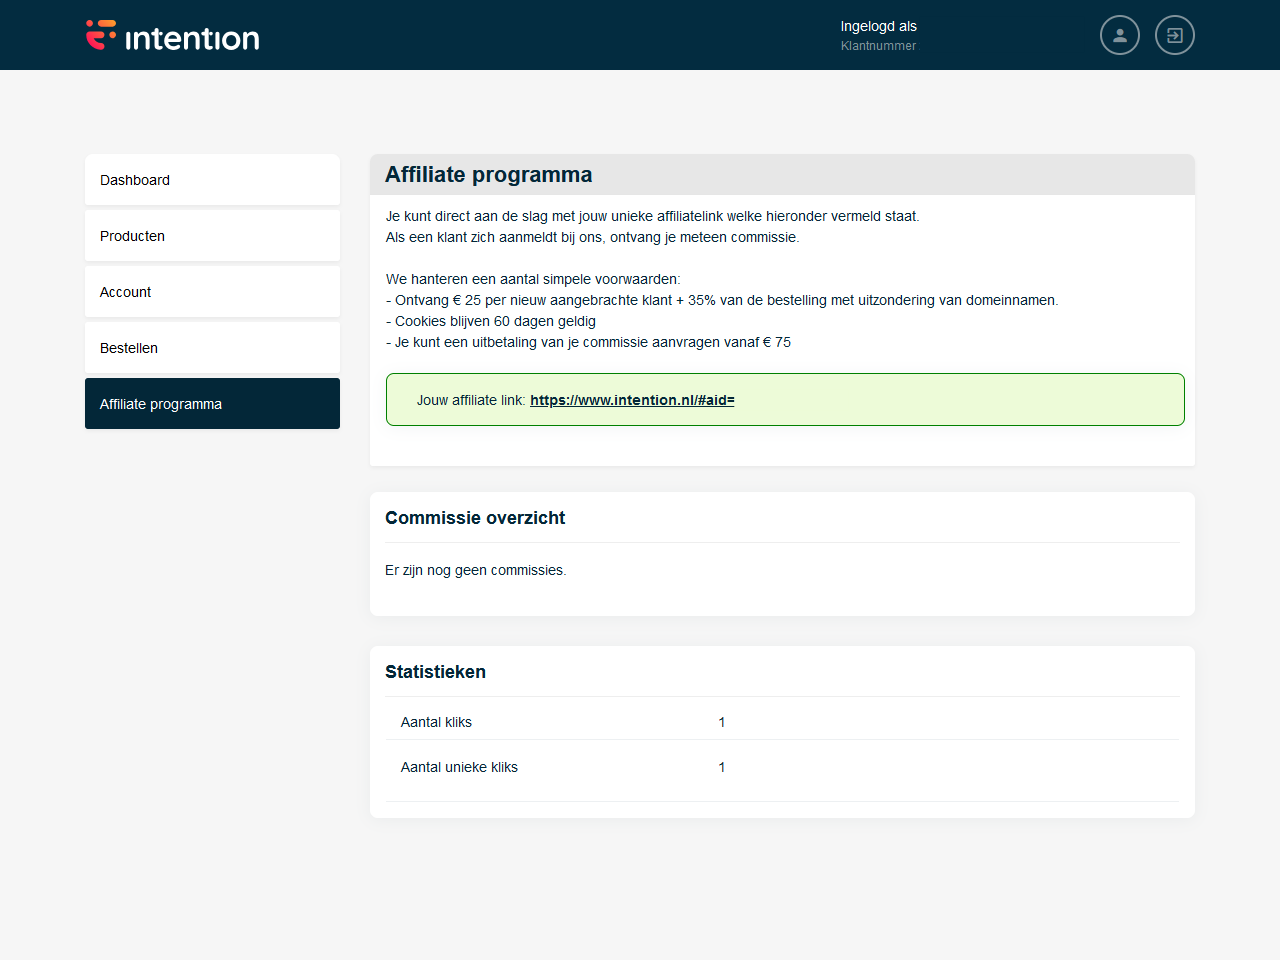Screen dimensions: 1280x960
Task: Click the Intention logo
Action: (x=172, y=36)
